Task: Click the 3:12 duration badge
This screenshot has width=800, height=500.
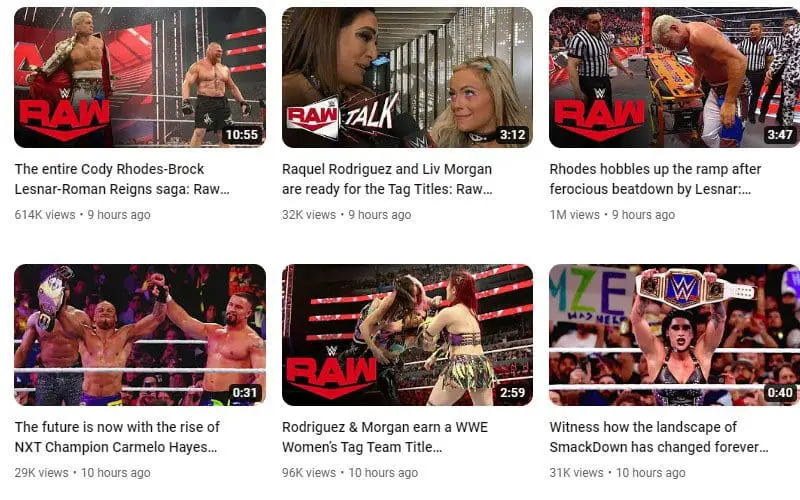Action: 512,135
